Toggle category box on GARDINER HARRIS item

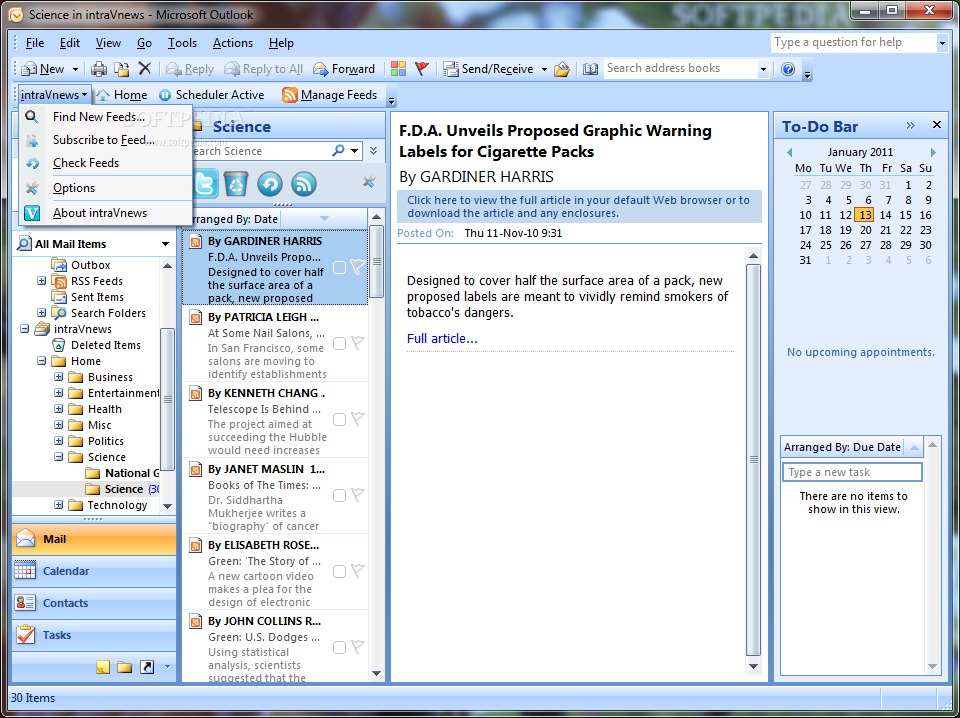pos(339,267)
